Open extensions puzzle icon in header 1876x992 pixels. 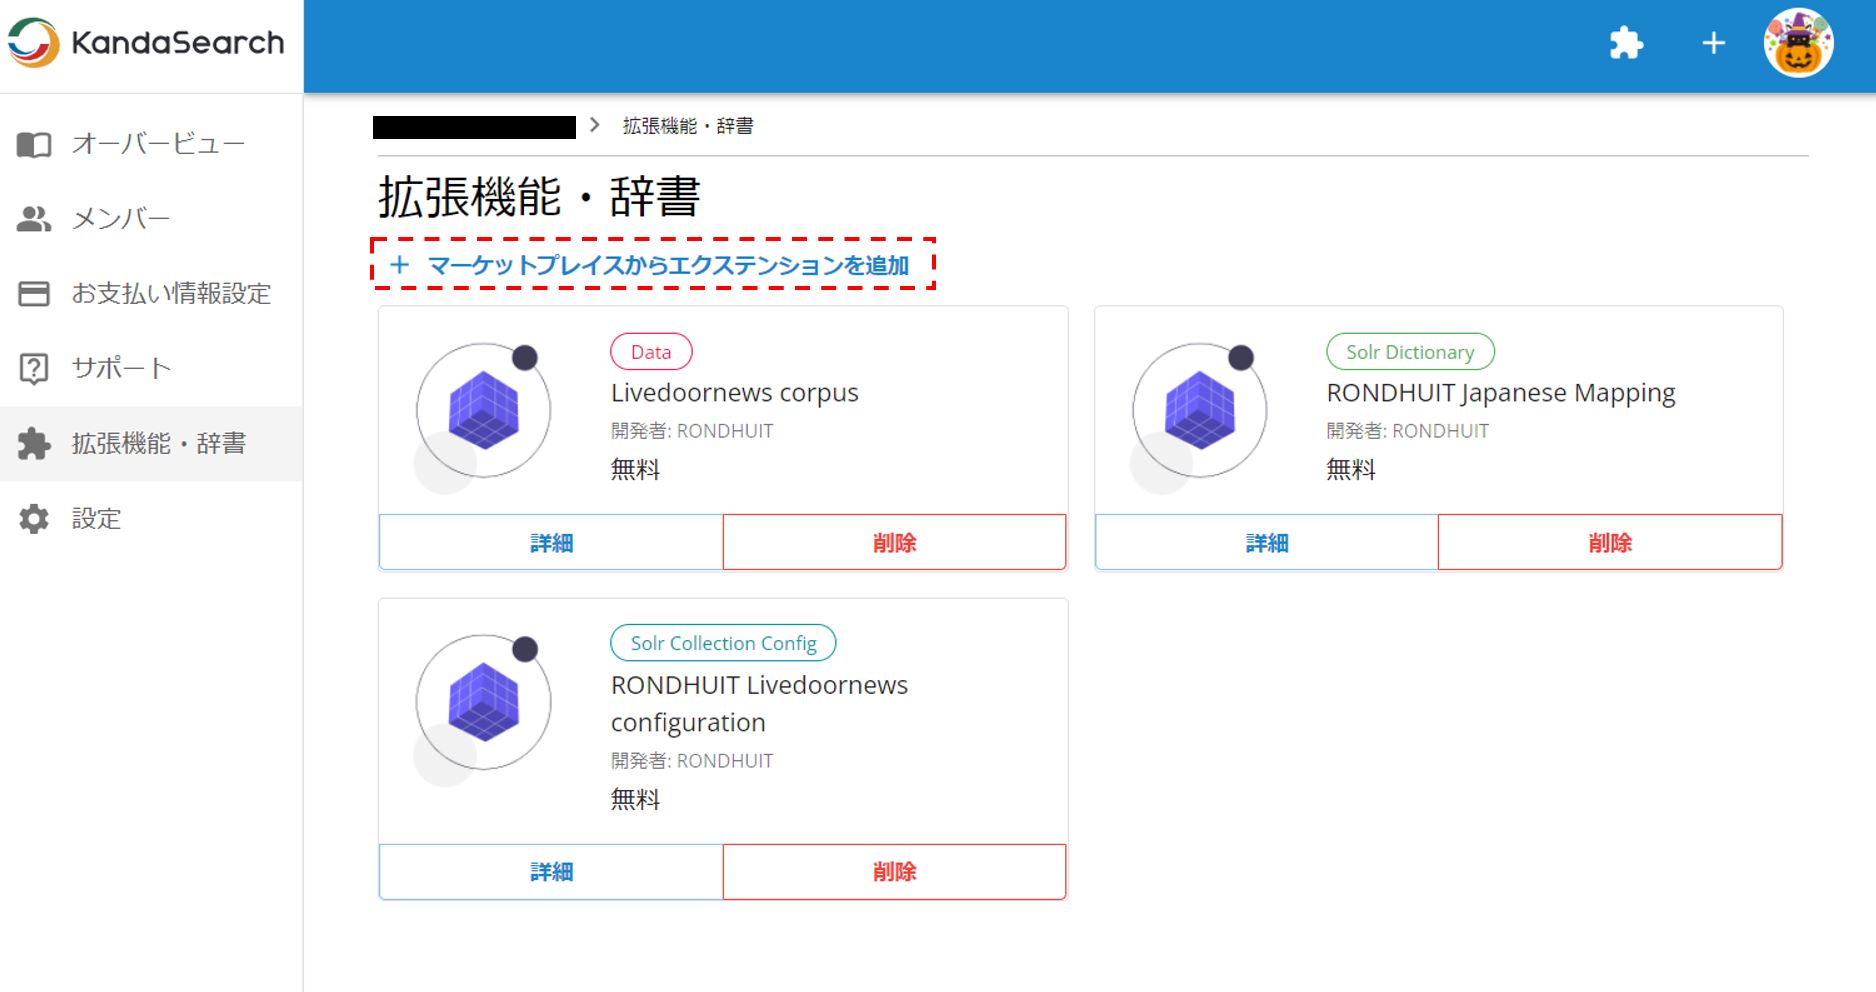coord(1626,43)
